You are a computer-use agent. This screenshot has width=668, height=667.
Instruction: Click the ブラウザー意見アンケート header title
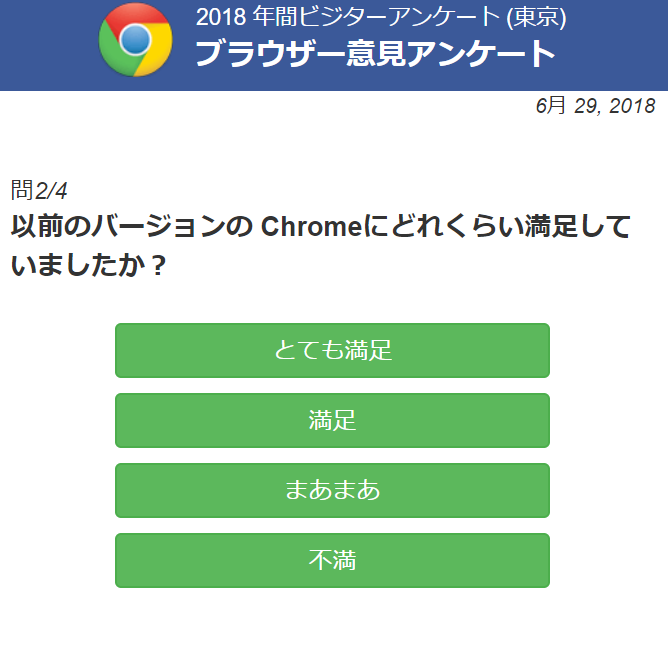(x=375, y=54)
